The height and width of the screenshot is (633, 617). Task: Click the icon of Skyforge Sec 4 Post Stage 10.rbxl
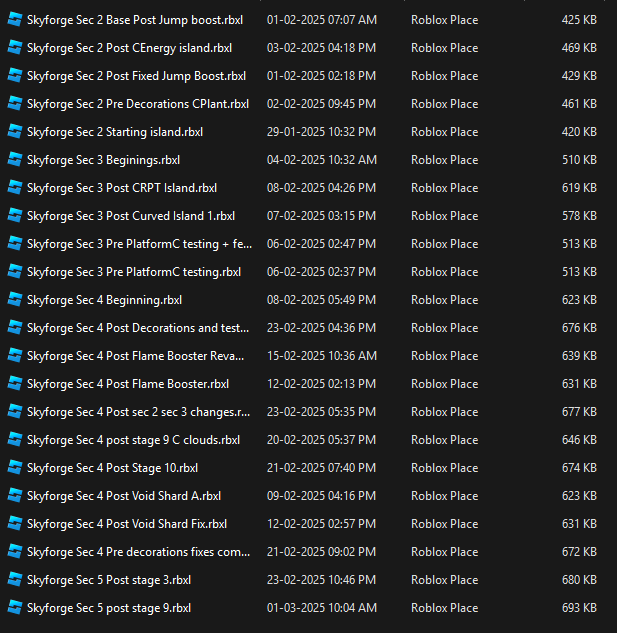pos(15,467)
